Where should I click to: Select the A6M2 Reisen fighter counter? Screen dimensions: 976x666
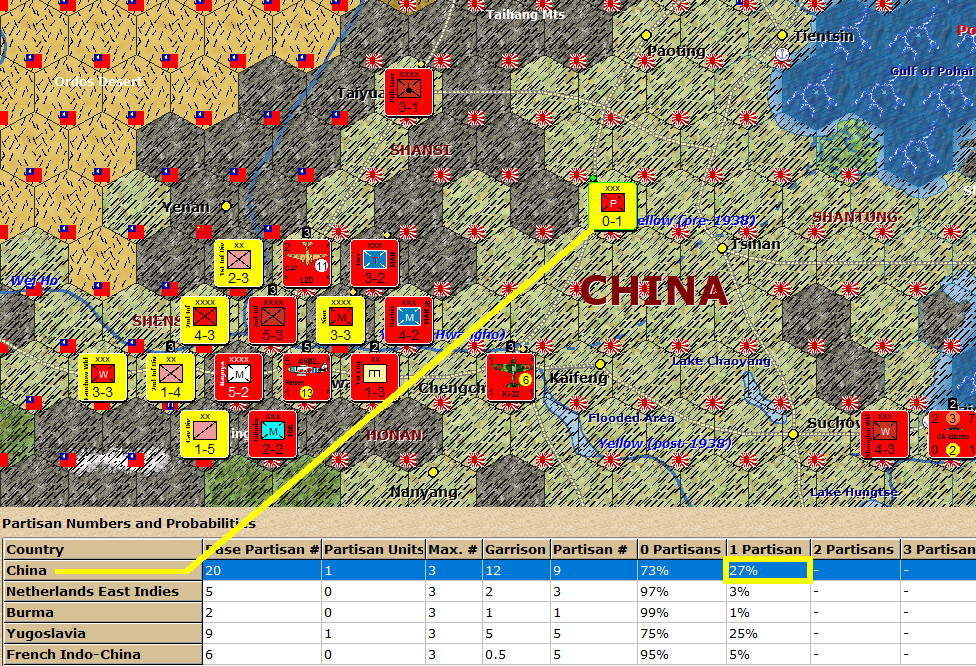(306, 377)
